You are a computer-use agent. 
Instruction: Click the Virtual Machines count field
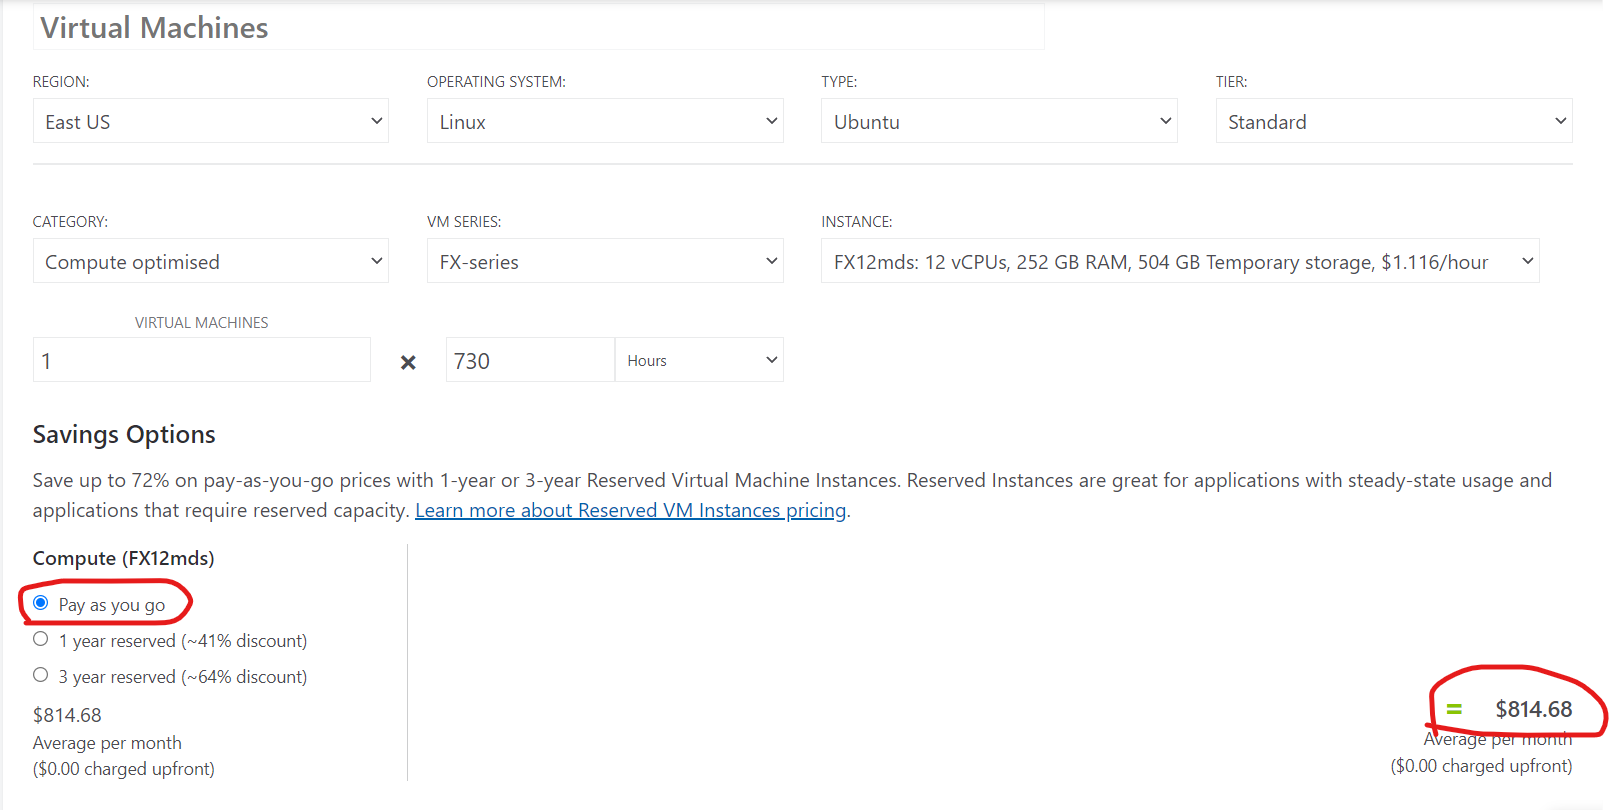(202, 360)
